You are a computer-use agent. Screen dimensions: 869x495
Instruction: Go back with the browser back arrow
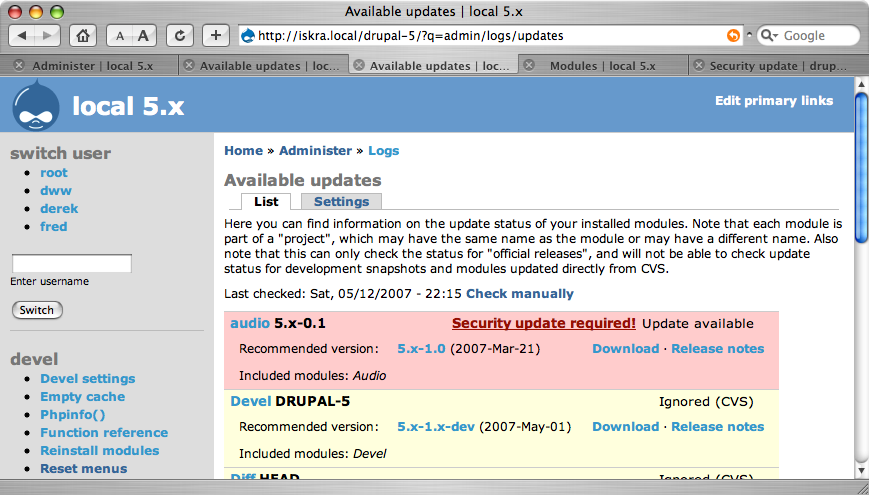coord(22,36)
